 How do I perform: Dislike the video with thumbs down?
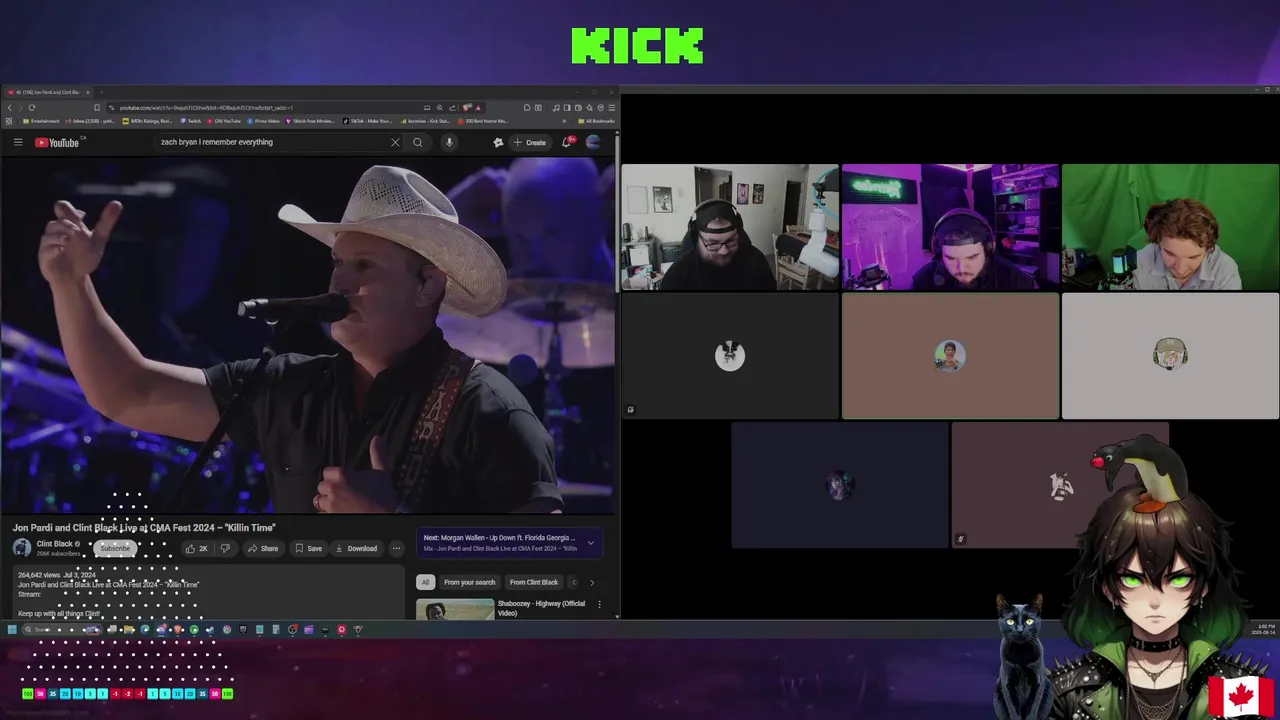(225, 548)
